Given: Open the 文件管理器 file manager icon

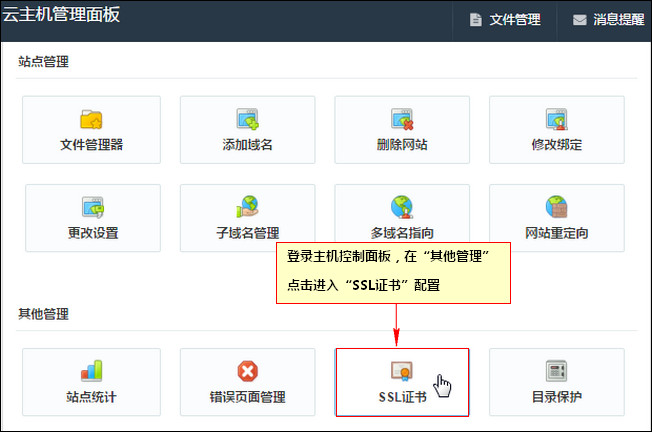Looking at the screenshot, I should click(91, 120).
